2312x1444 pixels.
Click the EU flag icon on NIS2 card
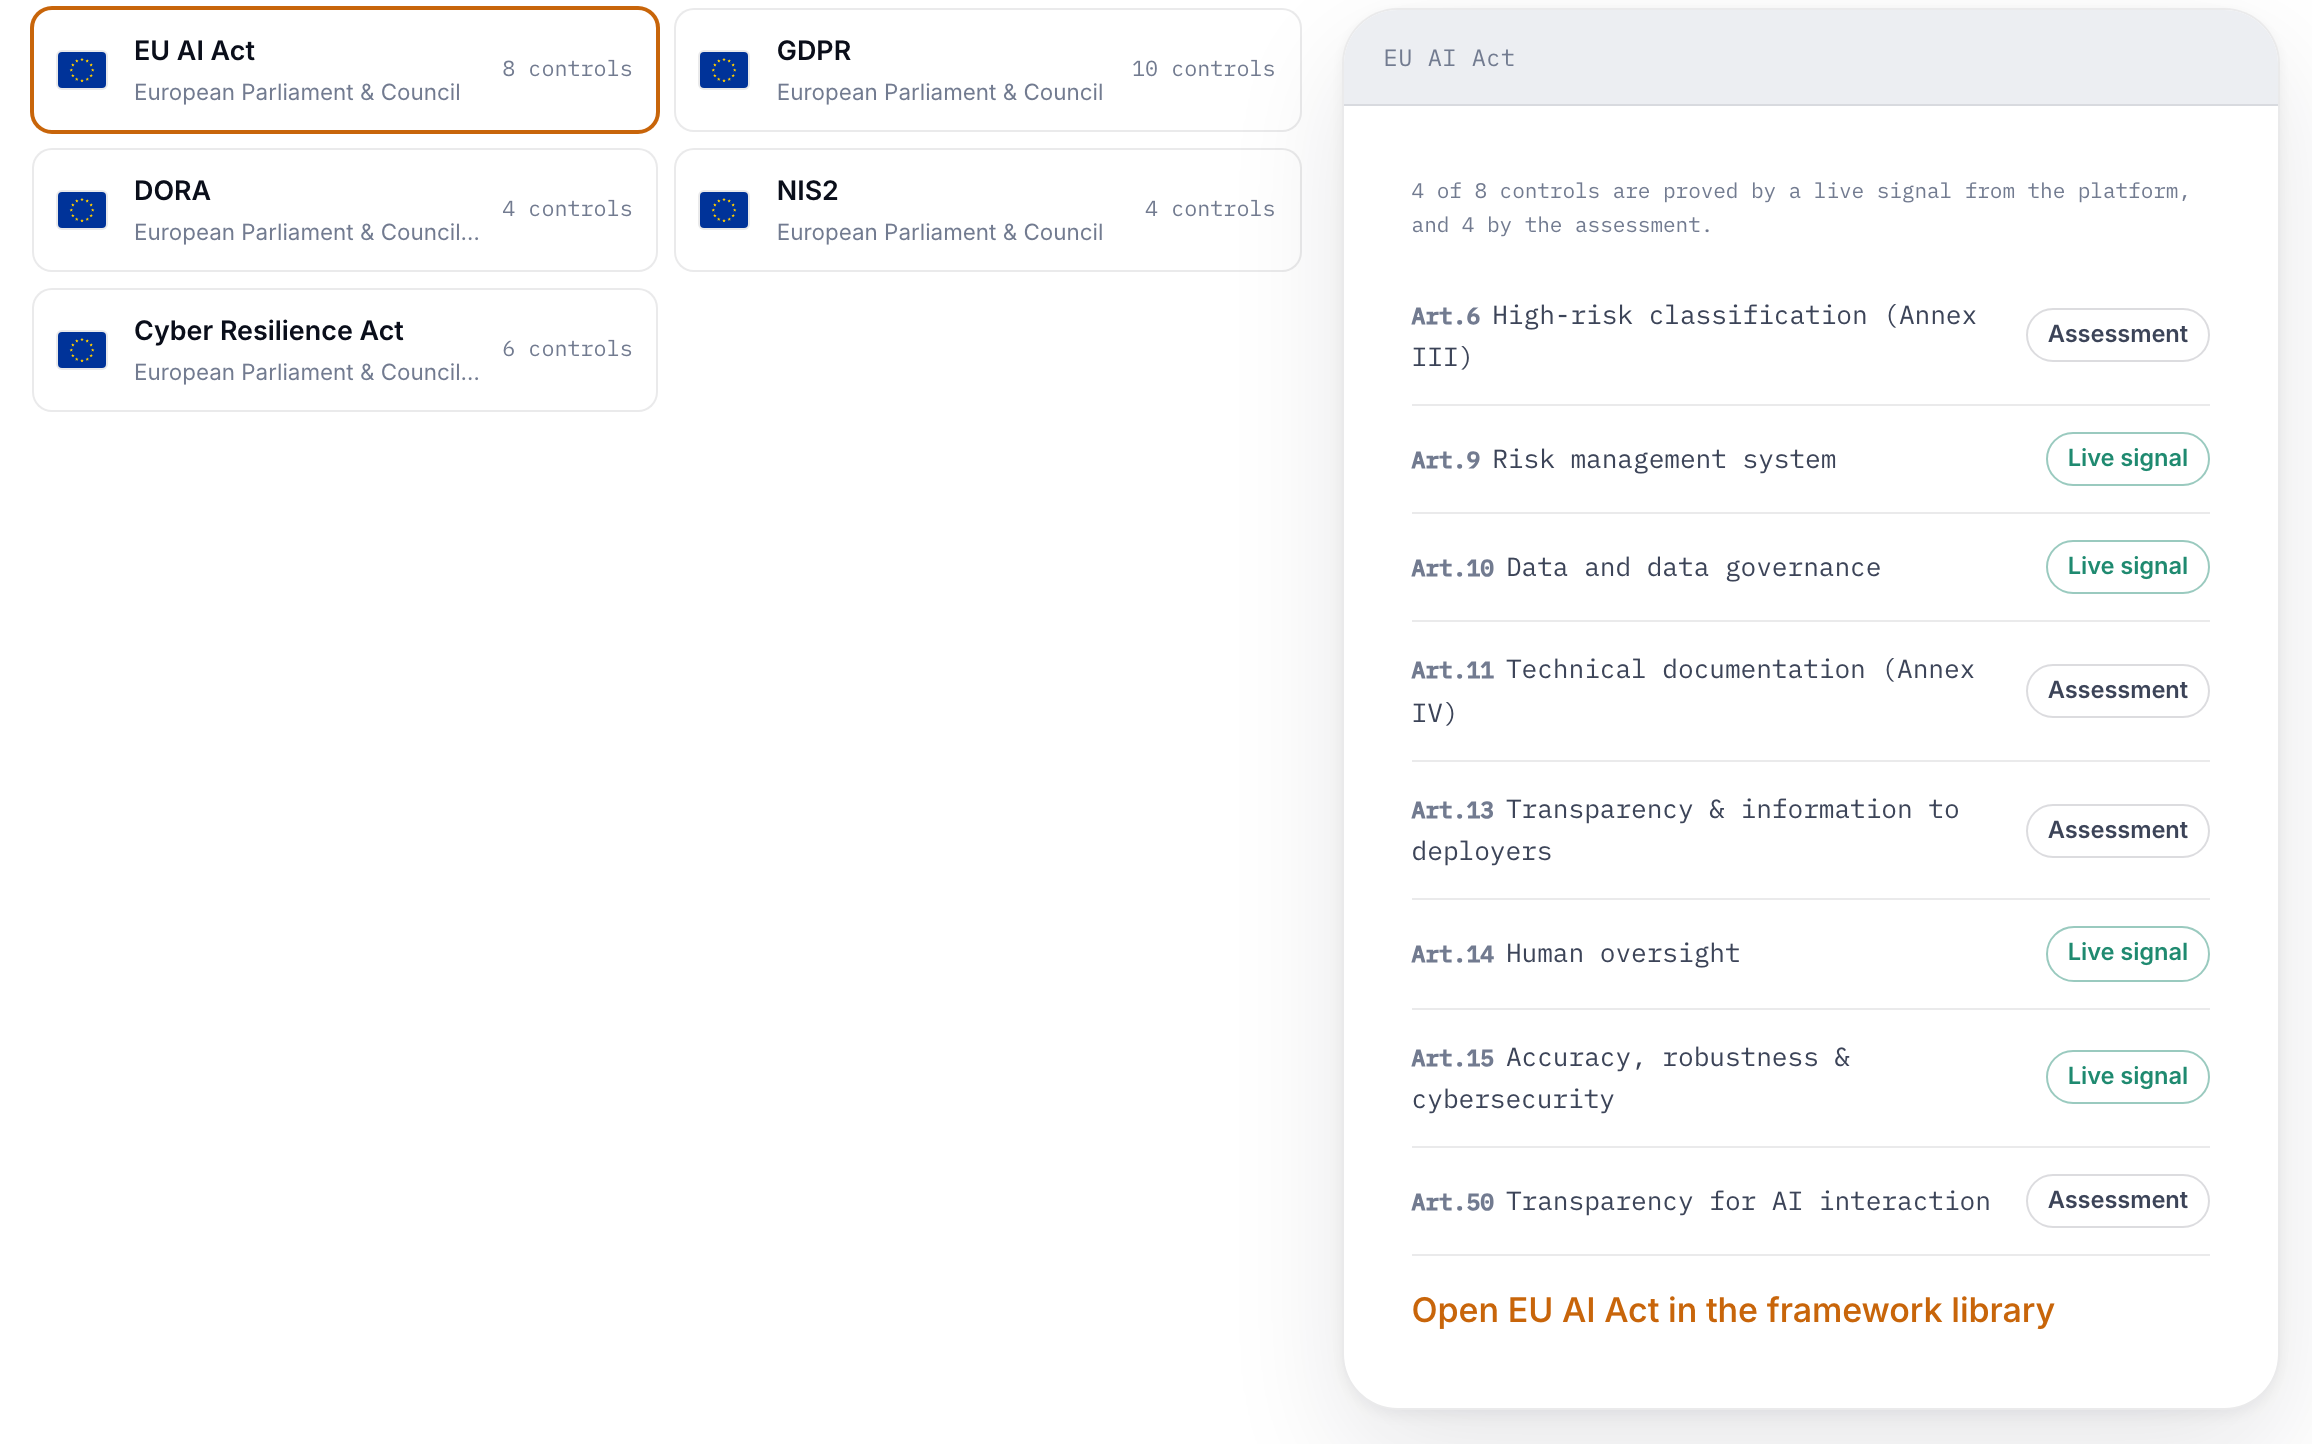[x=724, y=210]
